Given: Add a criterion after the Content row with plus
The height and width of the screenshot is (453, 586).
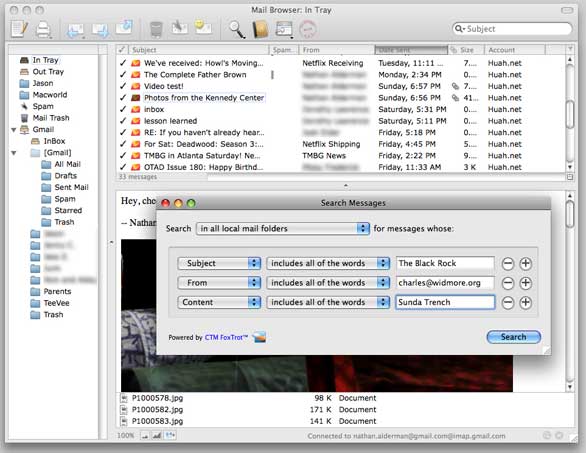Looking at the screenshot, I should pyautogui.click(x=525, y=302).
